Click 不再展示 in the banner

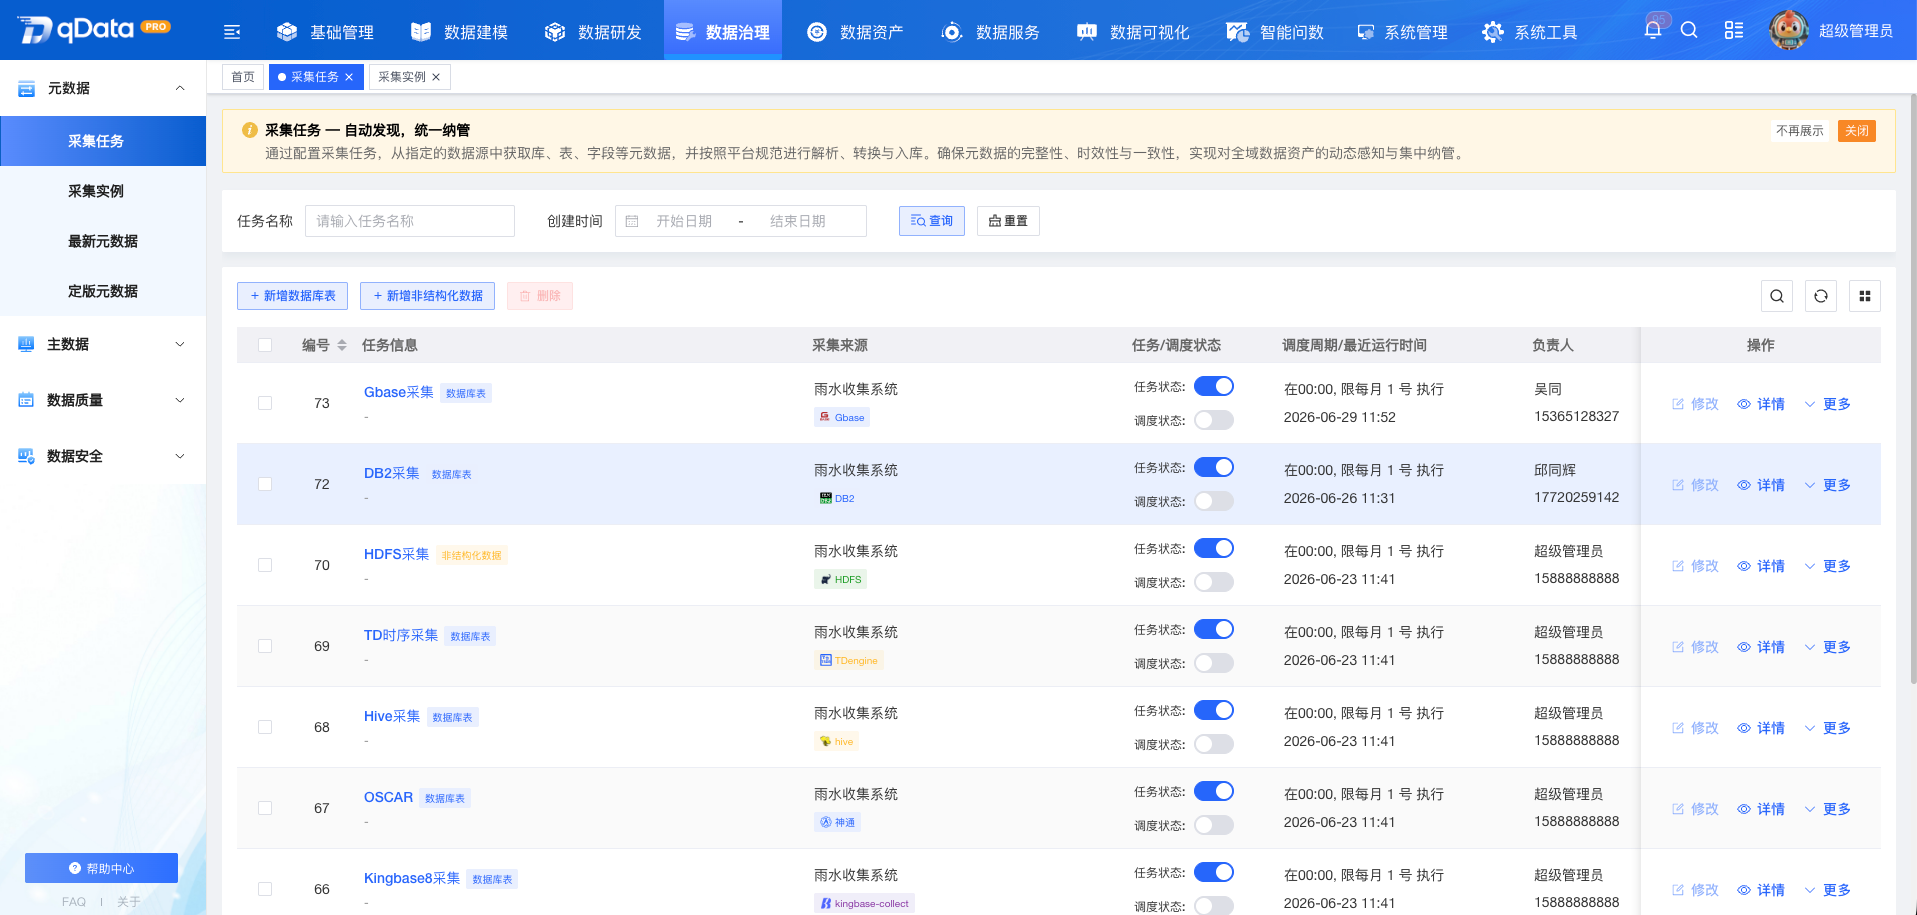tap(1800, 131)
